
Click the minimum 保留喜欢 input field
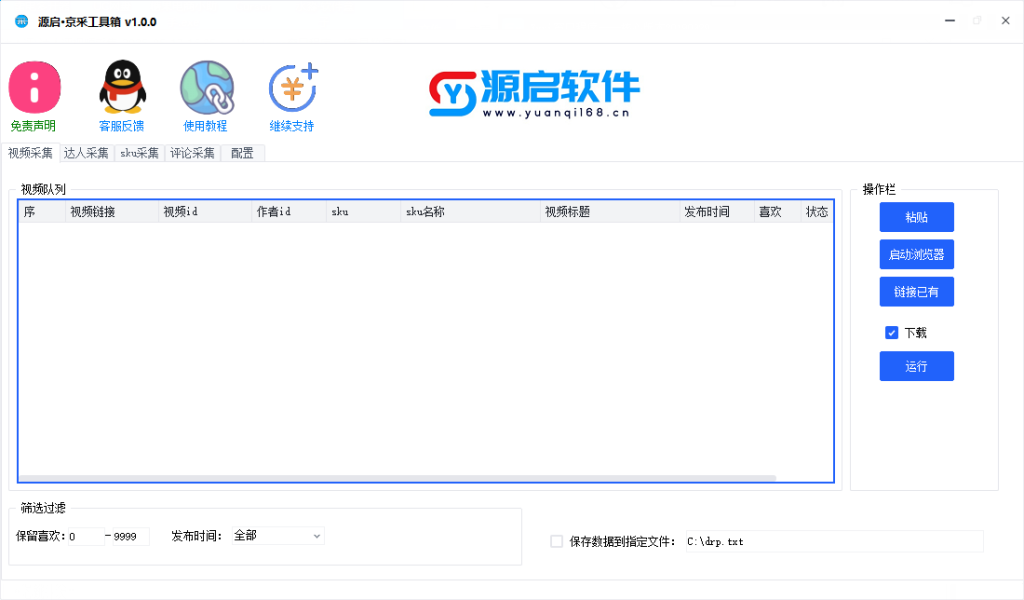(x=85, y=537)
